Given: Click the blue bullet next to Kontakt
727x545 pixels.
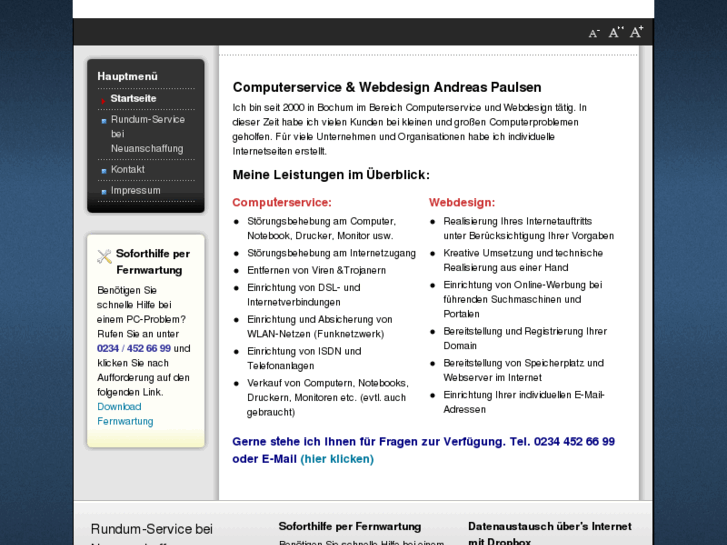Looking at the screenshot, I should pyautogui.click(x=104, y=171).
